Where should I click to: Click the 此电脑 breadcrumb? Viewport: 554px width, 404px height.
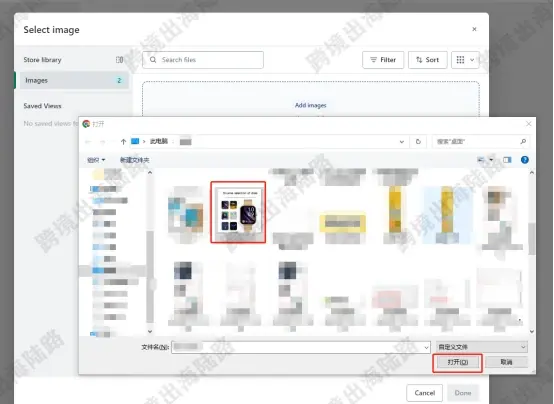(x=159, y=141)
